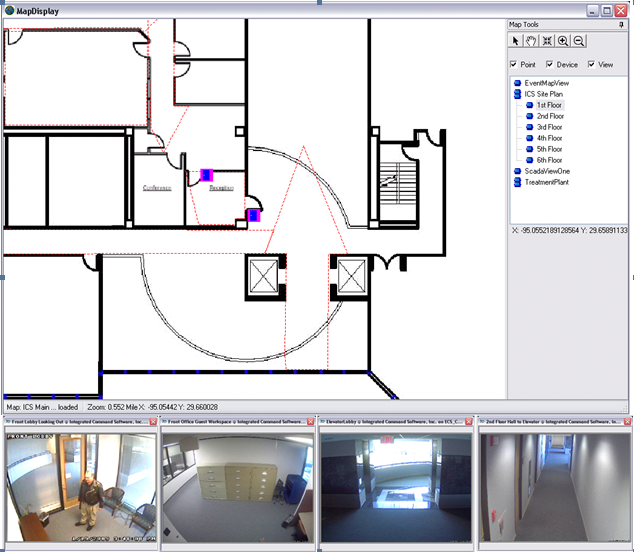
Task: Select the pointer arrow map tool
Action: pos(516,41)
